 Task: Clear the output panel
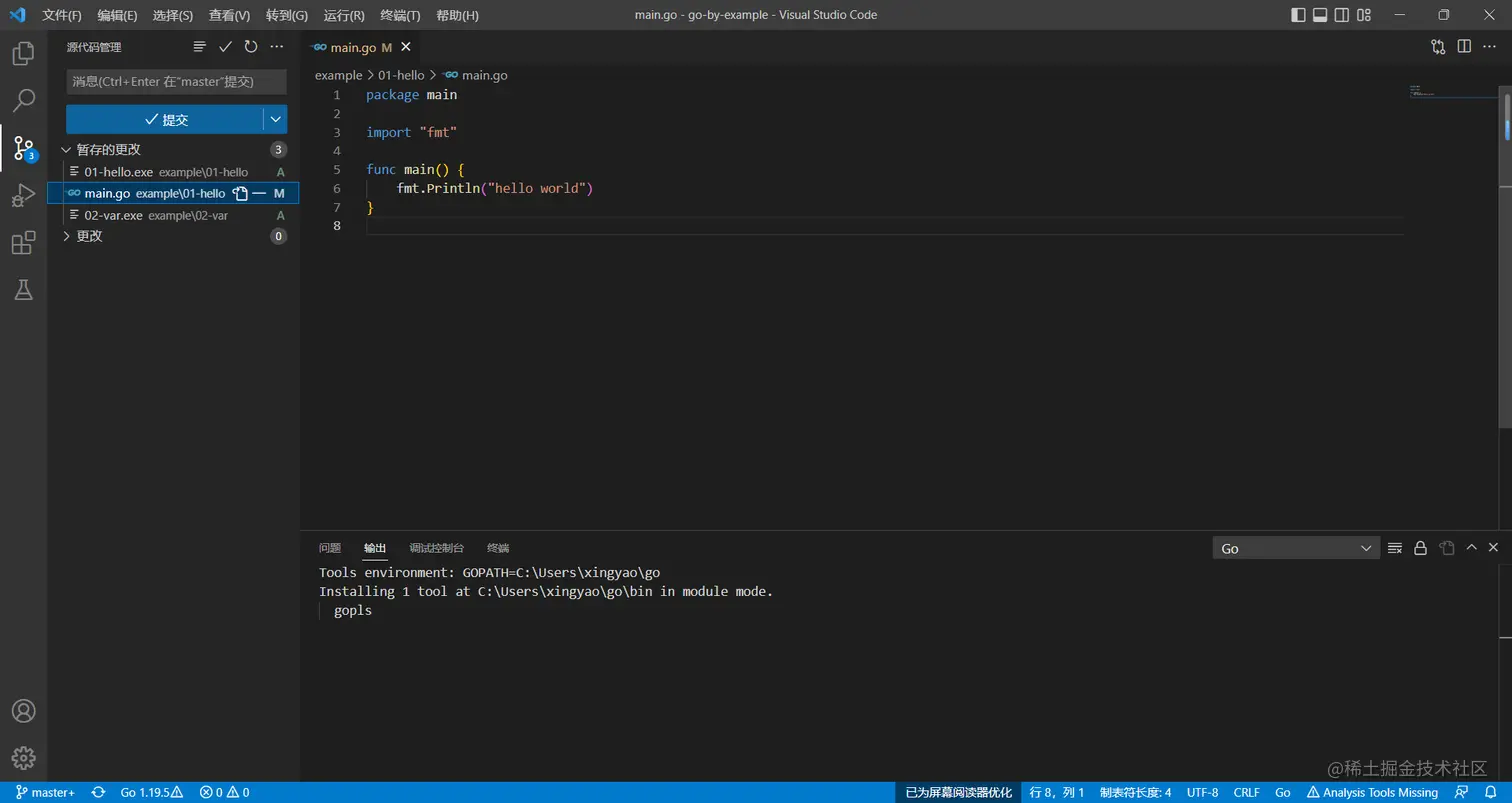[x=1395, y=548]
